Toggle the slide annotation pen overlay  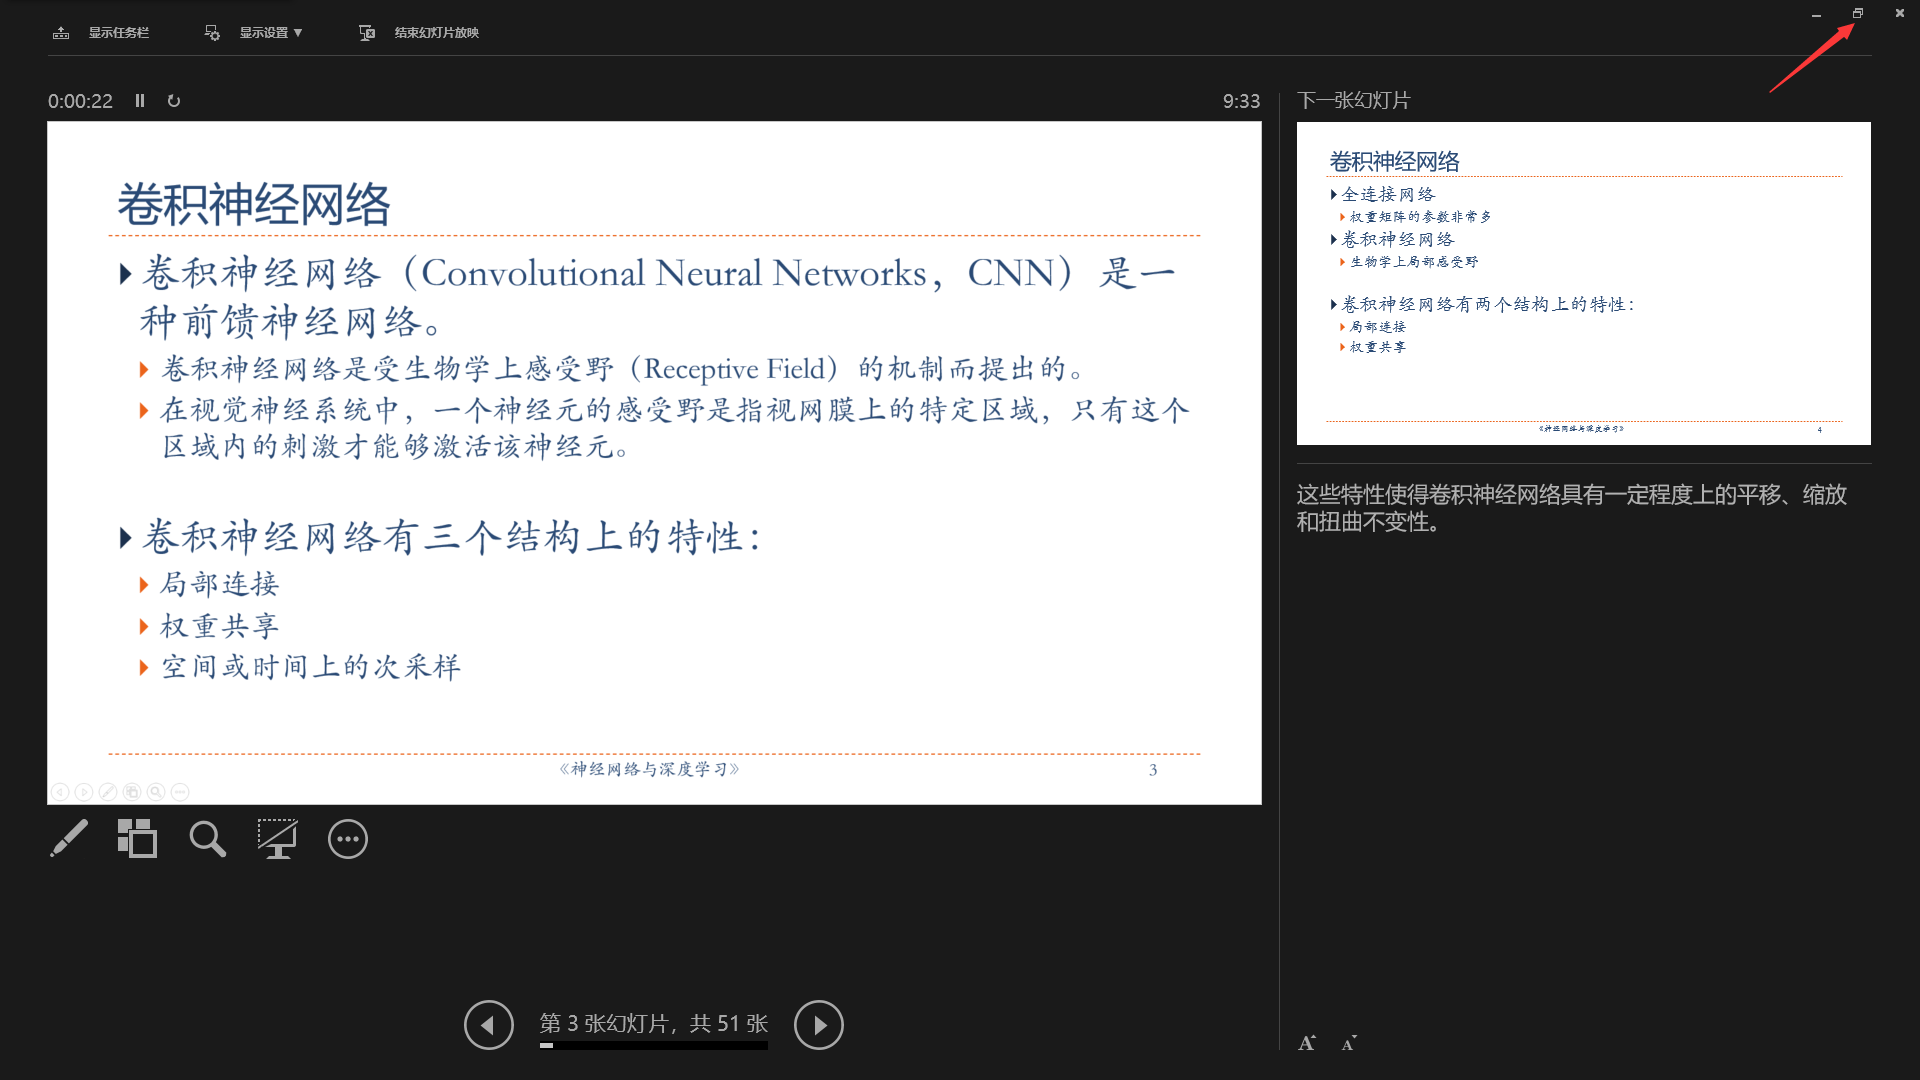tap(107, 791)
